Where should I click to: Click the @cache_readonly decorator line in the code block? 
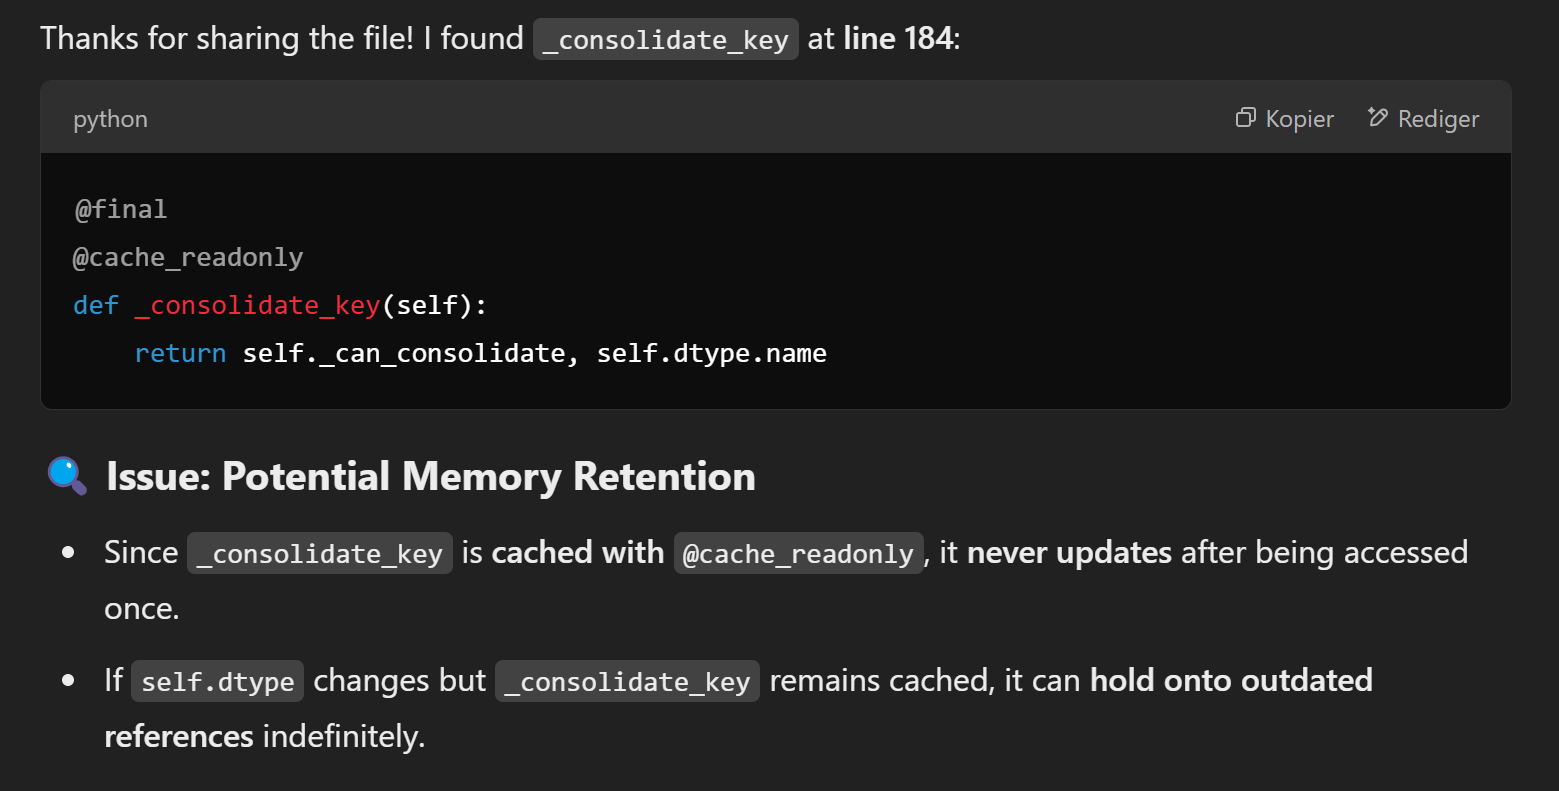click(188, 257)
